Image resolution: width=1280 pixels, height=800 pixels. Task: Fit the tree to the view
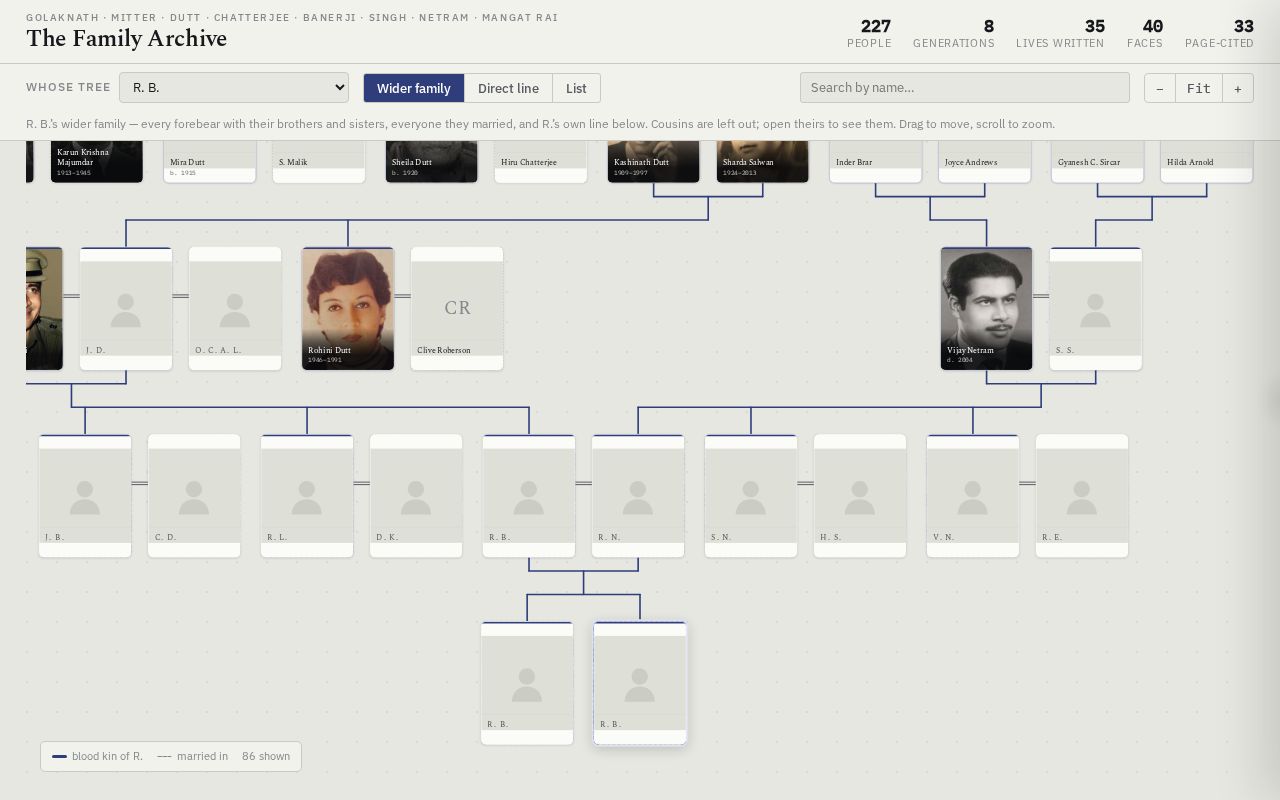1199,88
